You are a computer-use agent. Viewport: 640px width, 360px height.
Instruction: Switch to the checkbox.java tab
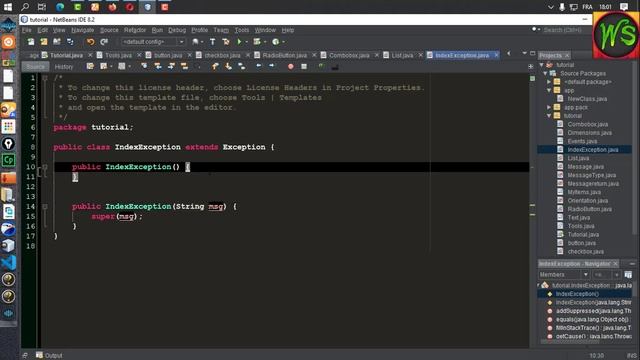[222, 55]
